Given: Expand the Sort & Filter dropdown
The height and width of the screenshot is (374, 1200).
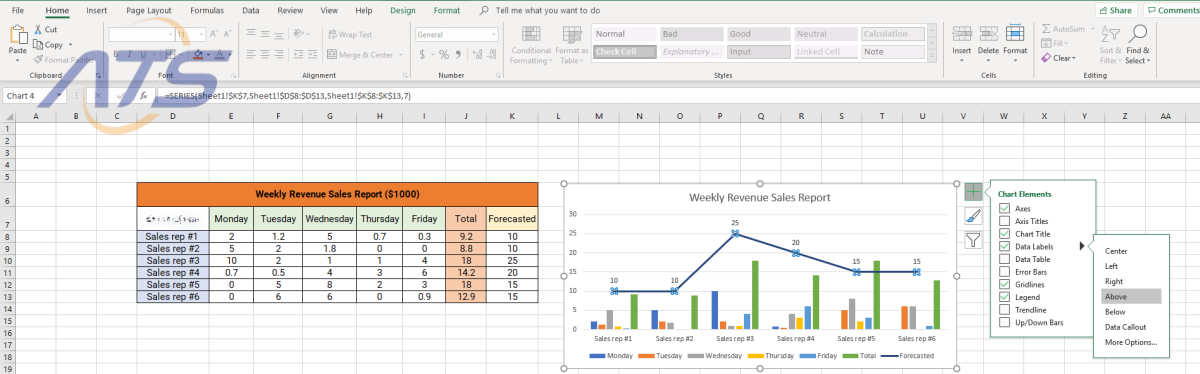Looking at the screenshot, I should coord(1110,44).
